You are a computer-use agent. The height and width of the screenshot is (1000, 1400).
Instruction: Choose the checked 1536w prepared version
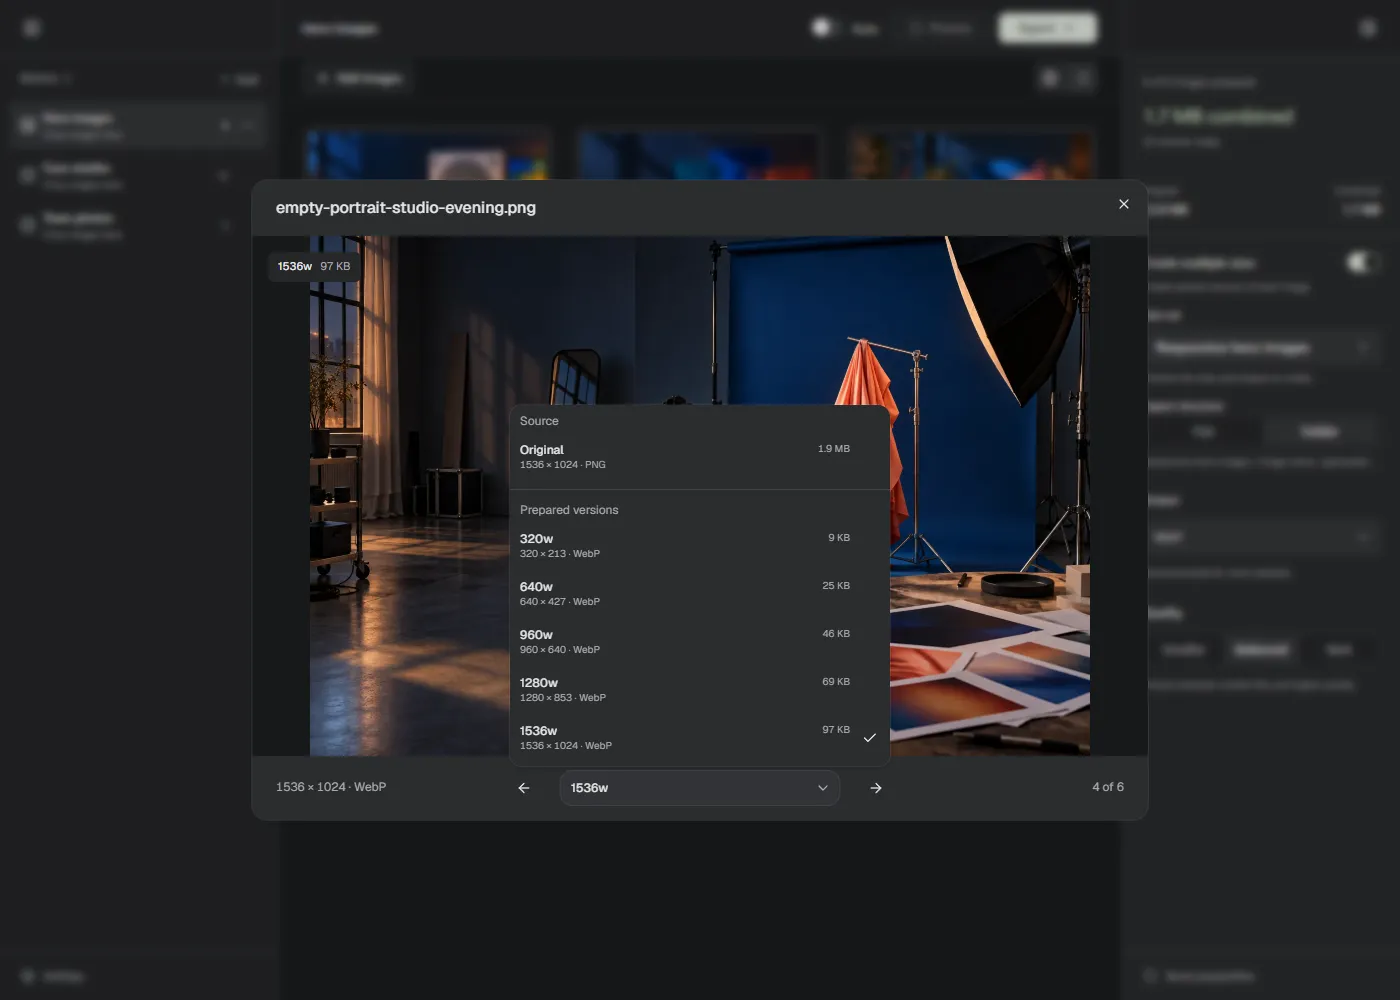click(699, 738)
